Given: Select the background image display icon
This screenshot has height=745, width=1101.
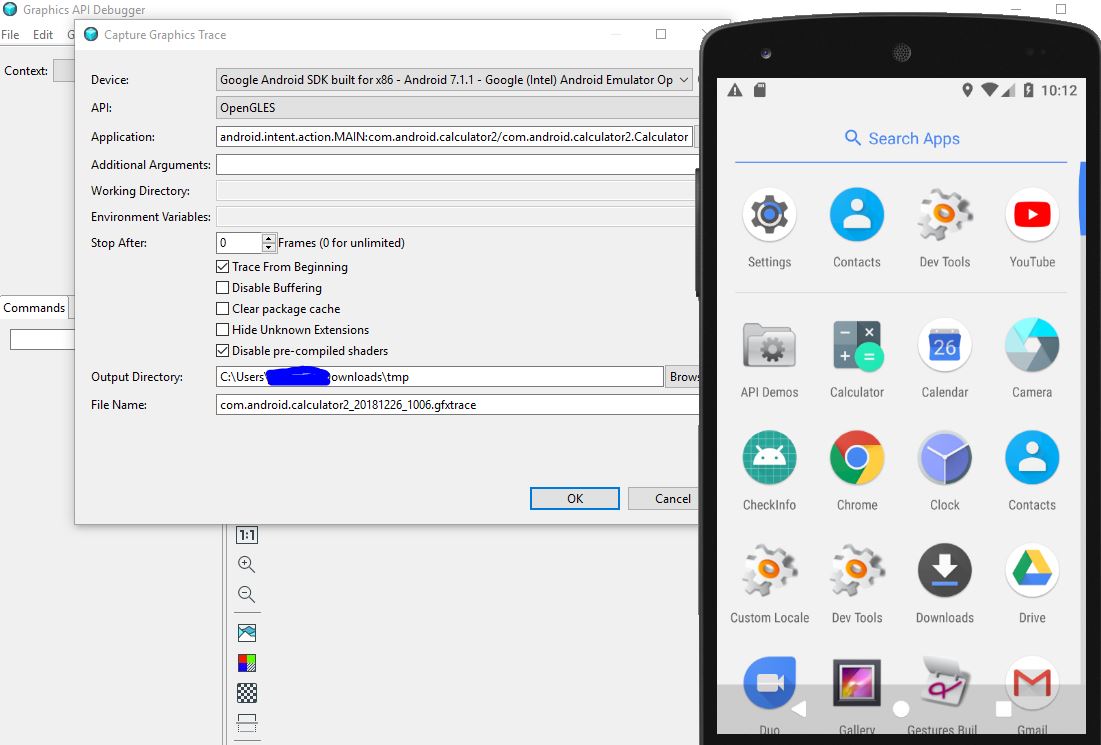Looking at the screenshot, I should [246, 631].
